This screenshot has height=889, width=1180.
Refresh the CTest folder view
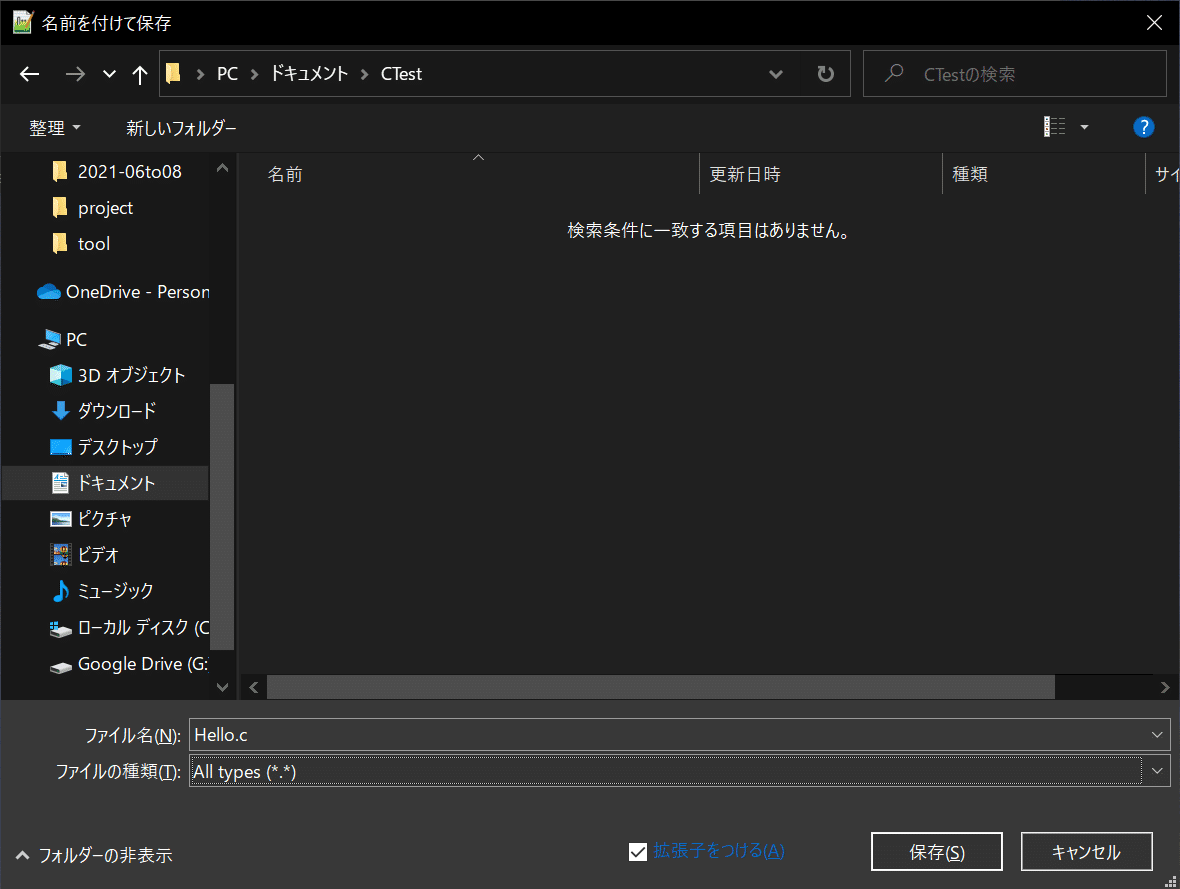pos(826,74)
